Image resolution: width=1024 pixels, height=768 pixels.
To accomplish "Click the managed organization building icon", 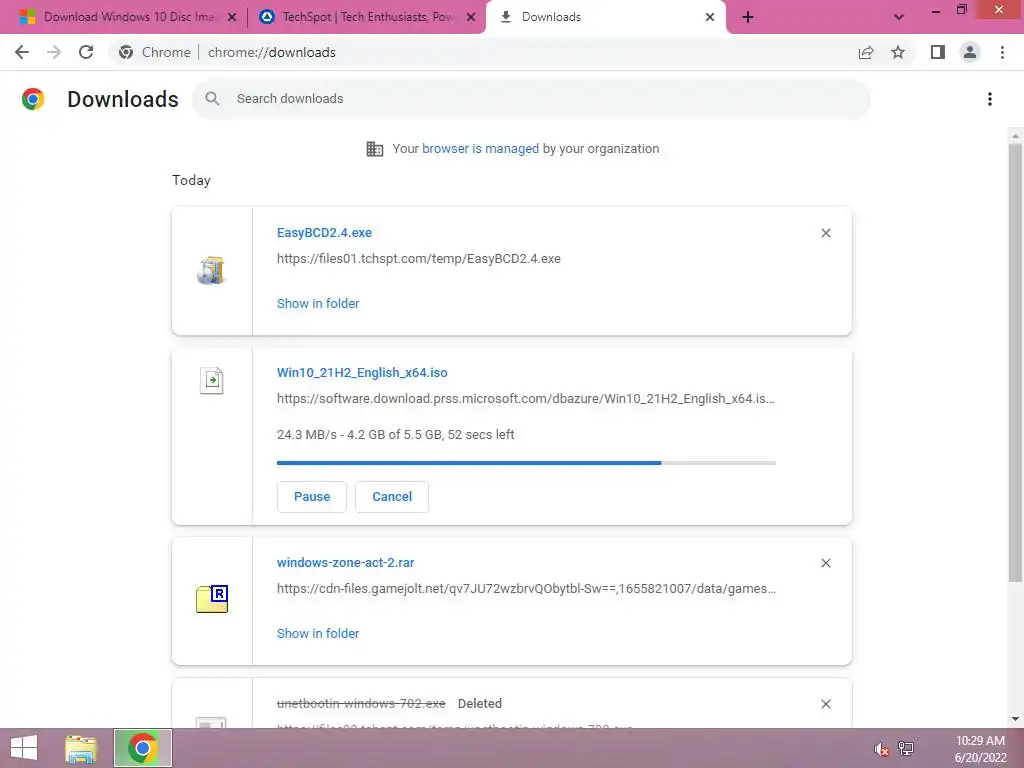I will [375, 149].
